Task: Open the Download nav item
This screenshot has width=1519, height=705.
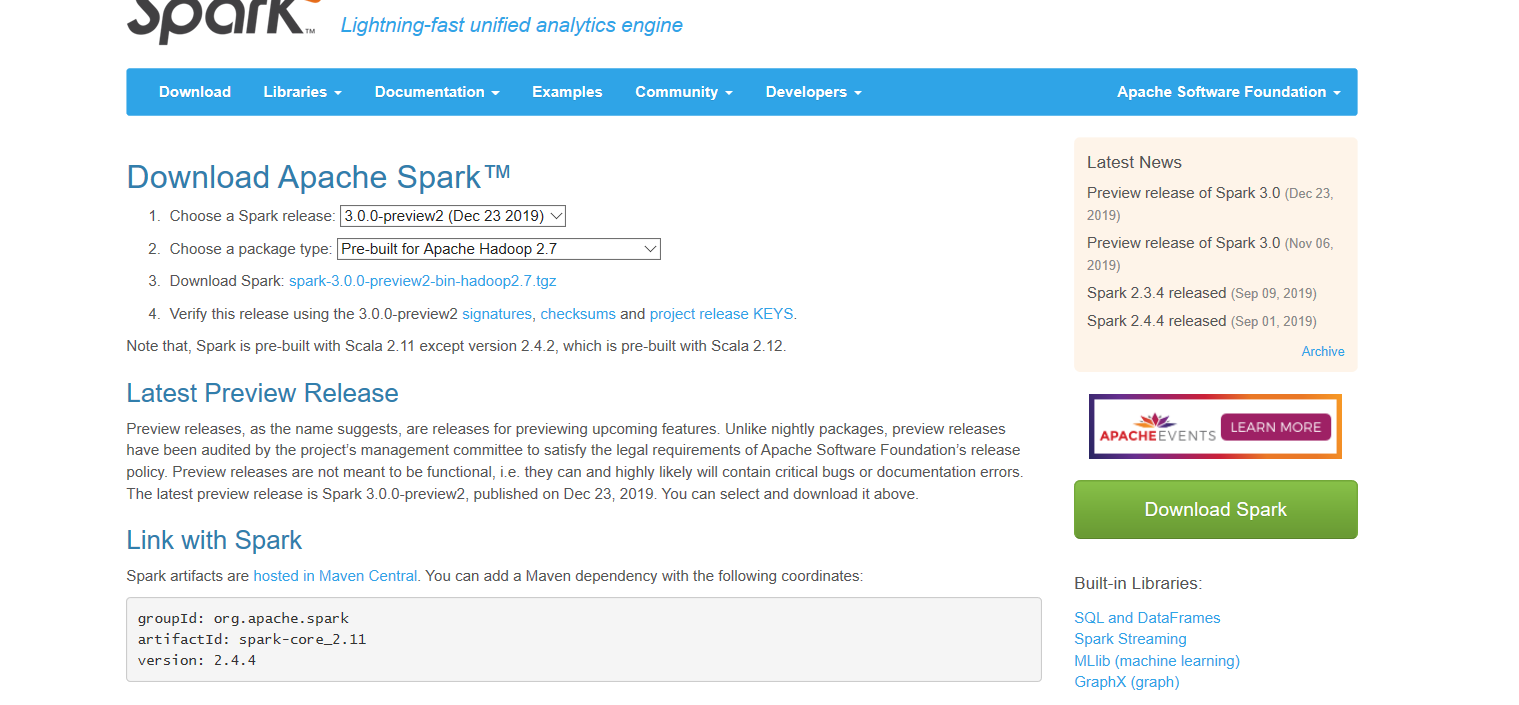Action: click(195, 92)
